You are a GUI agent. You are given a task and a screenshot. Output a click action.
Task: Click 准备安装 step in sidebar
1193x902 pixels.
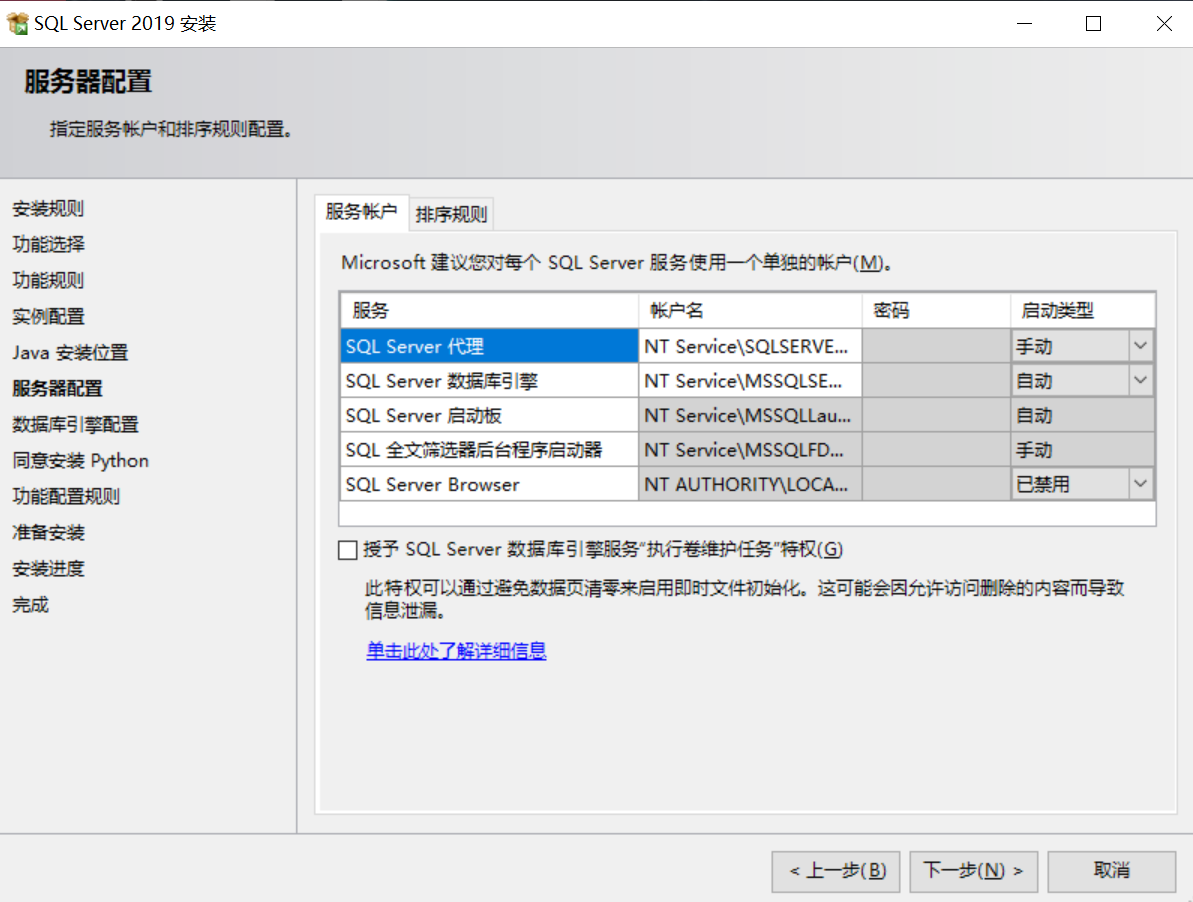[x=48, y=532]
